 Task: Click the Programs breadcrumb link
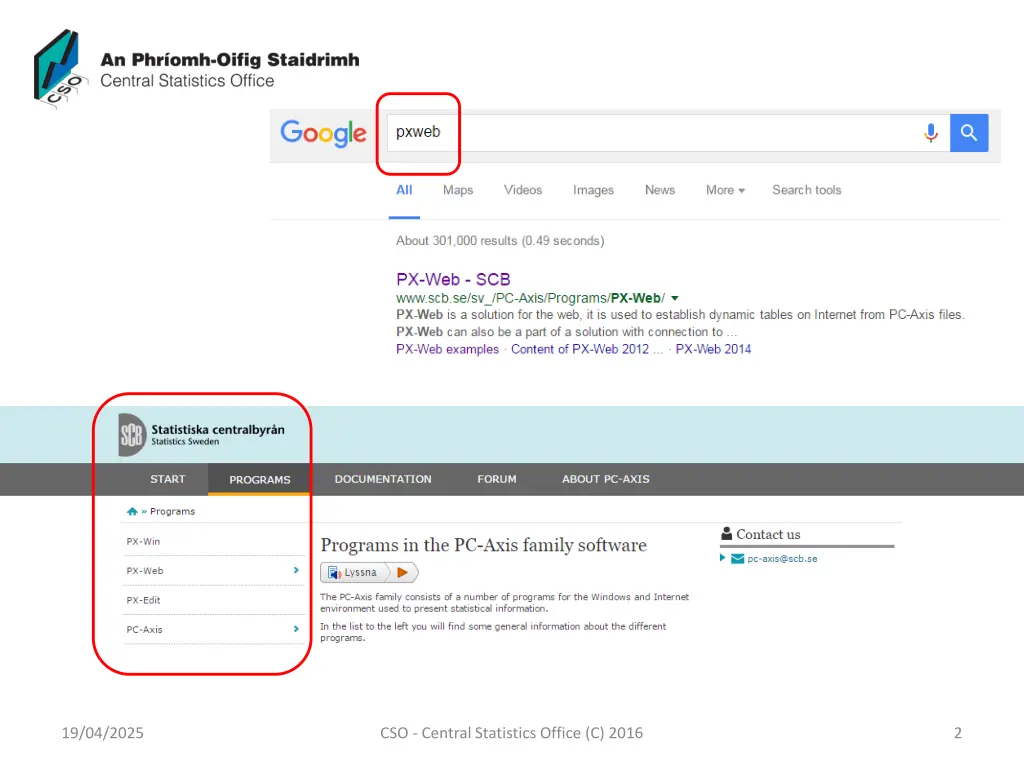(x=172, y=511)
